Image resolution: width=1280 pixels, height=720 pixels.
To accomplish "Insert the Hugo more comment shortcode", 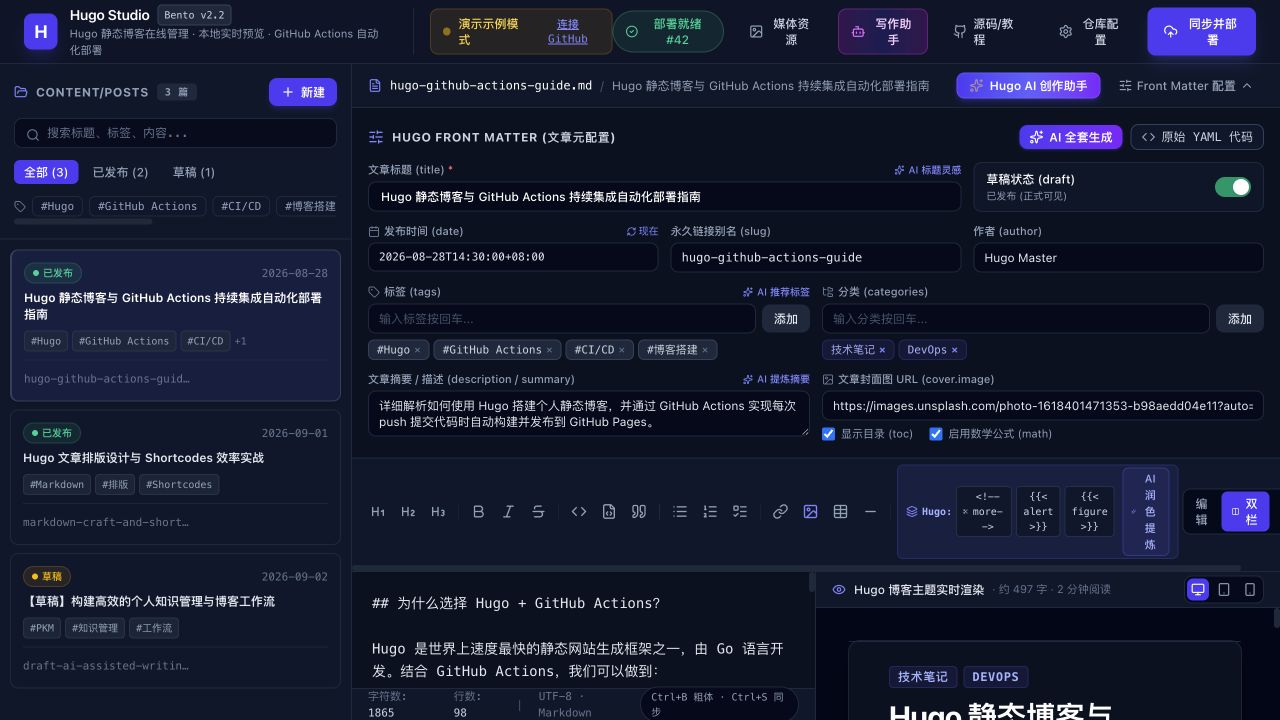I will tap(984, 511).
